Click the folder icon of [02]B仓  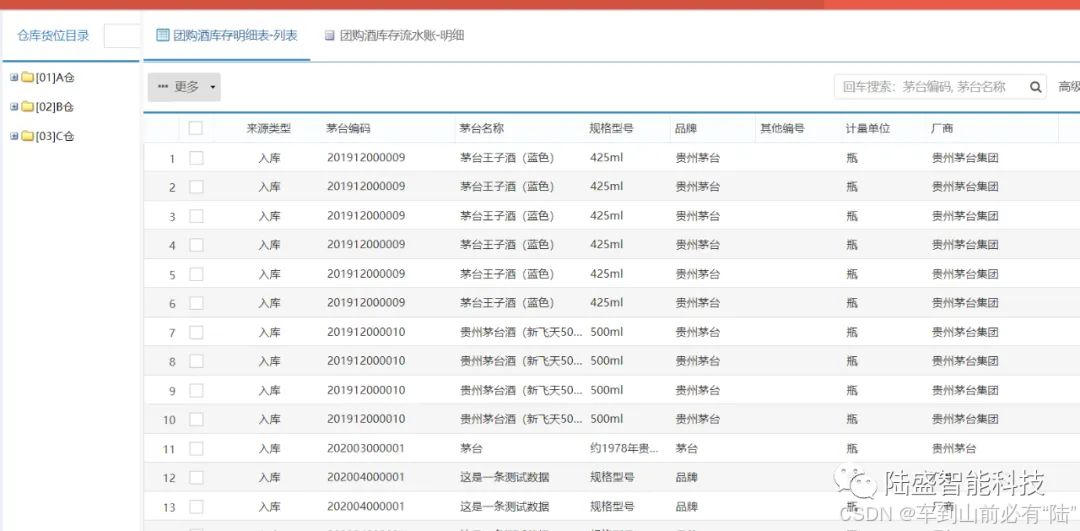[28, 107]
